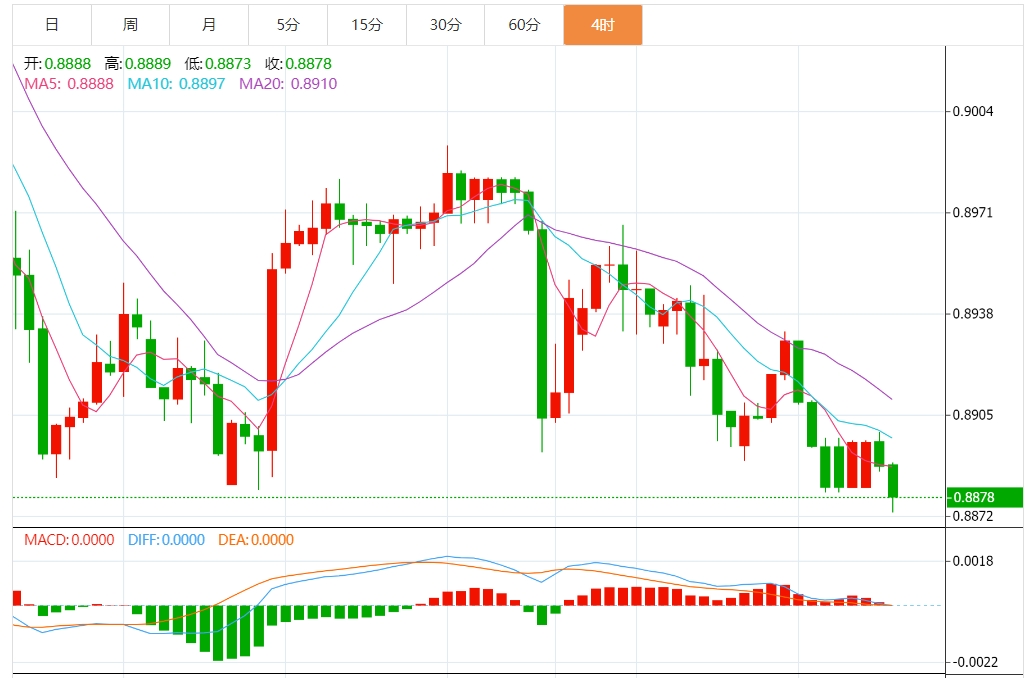Choose the 30分 interval tab
The image size is (1035, 678).
pos(446,25)
